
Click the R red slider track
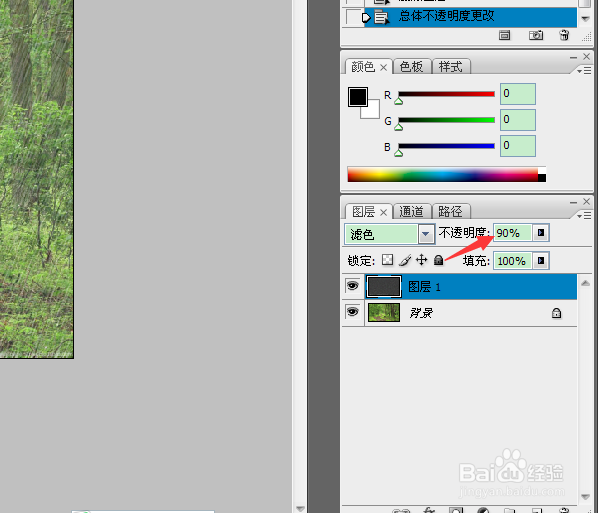click(446, 94)
